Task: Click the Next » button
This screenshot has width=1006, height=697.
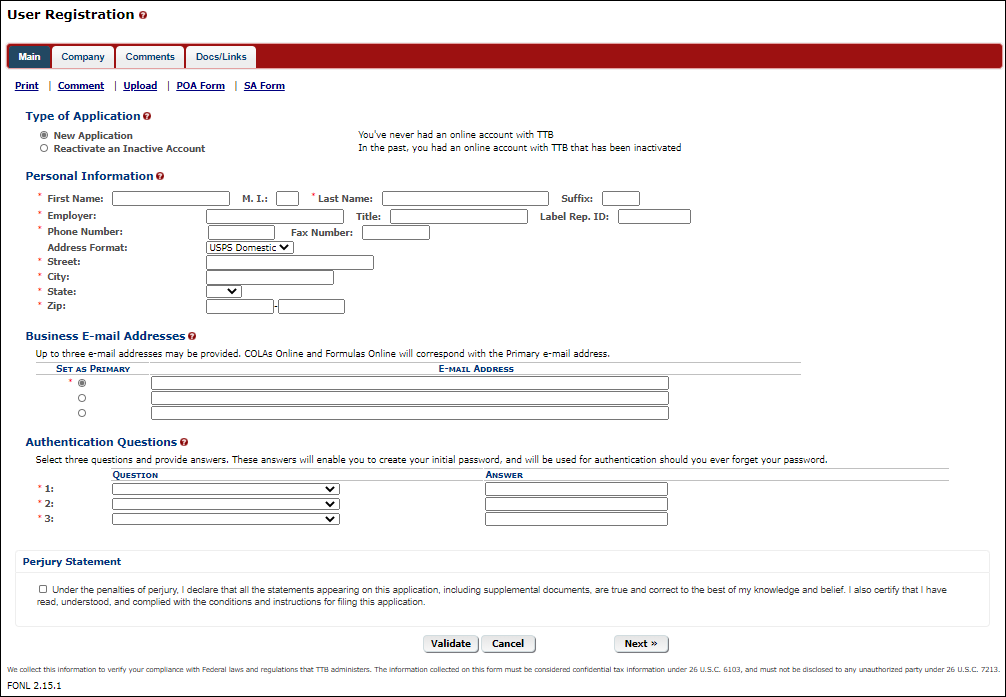Action: coord(641,644)
